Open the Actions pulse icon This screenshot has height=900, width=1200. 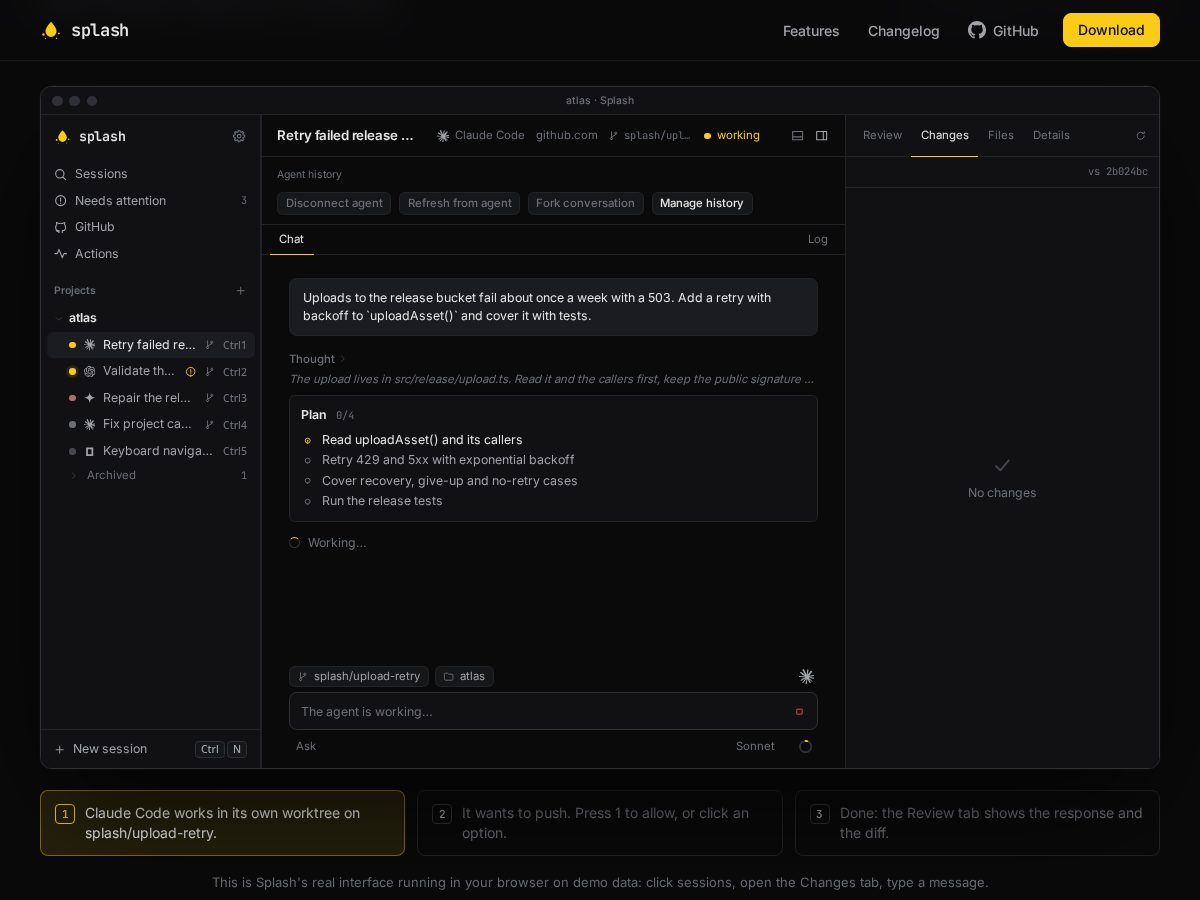click(x=61, y=254)
